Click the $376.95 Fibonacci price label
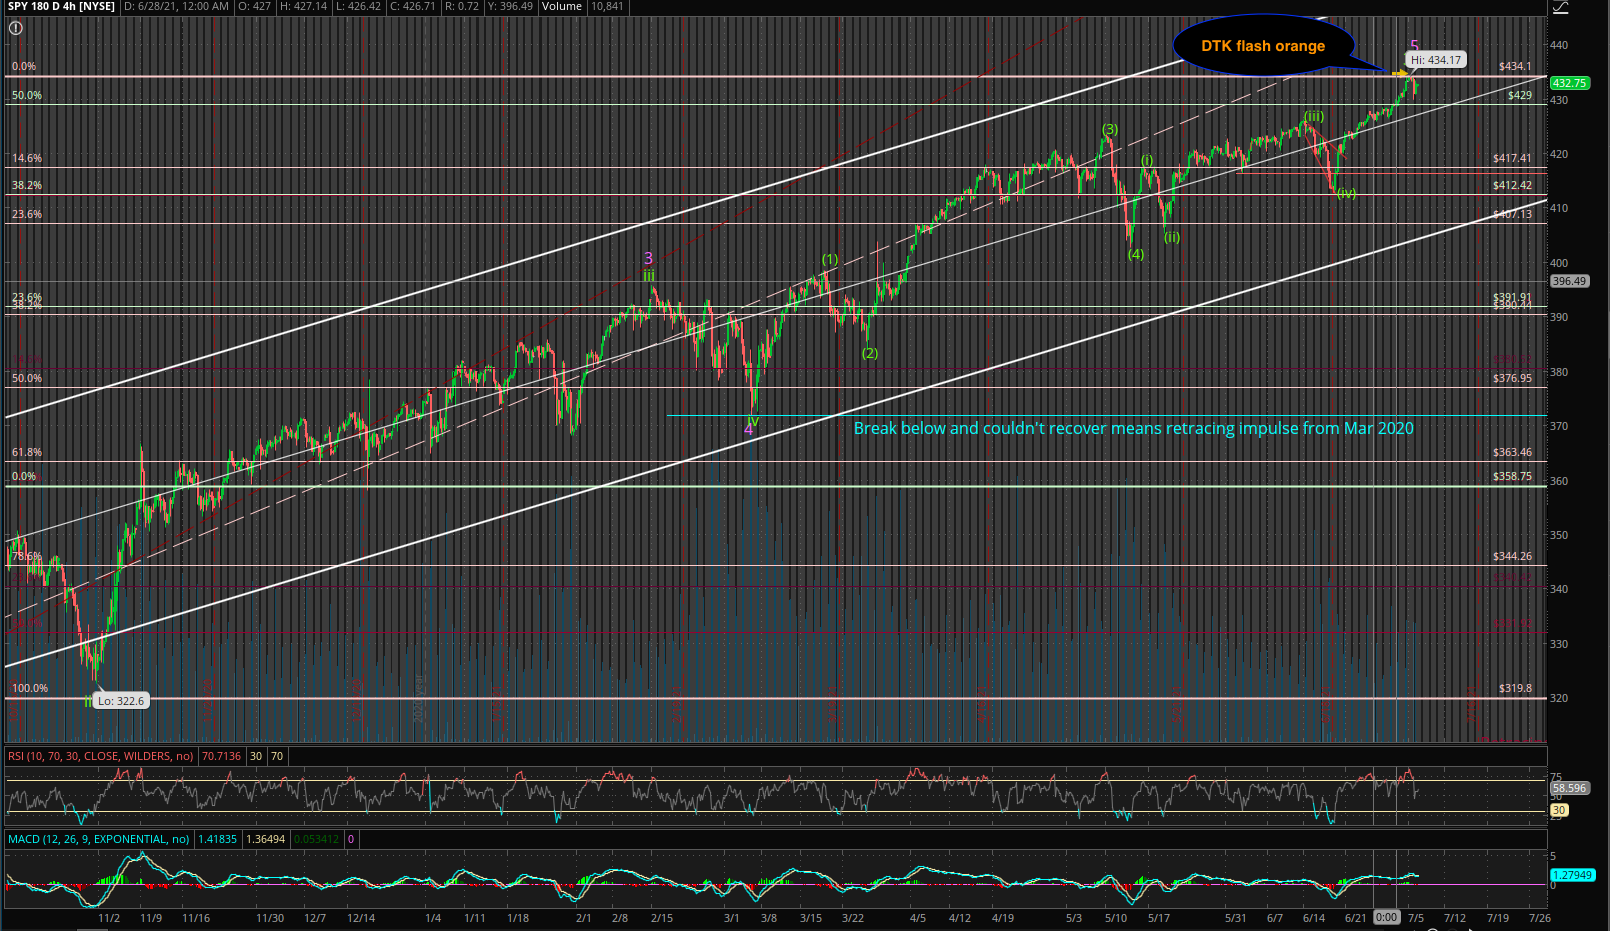 click(1512, 378)
